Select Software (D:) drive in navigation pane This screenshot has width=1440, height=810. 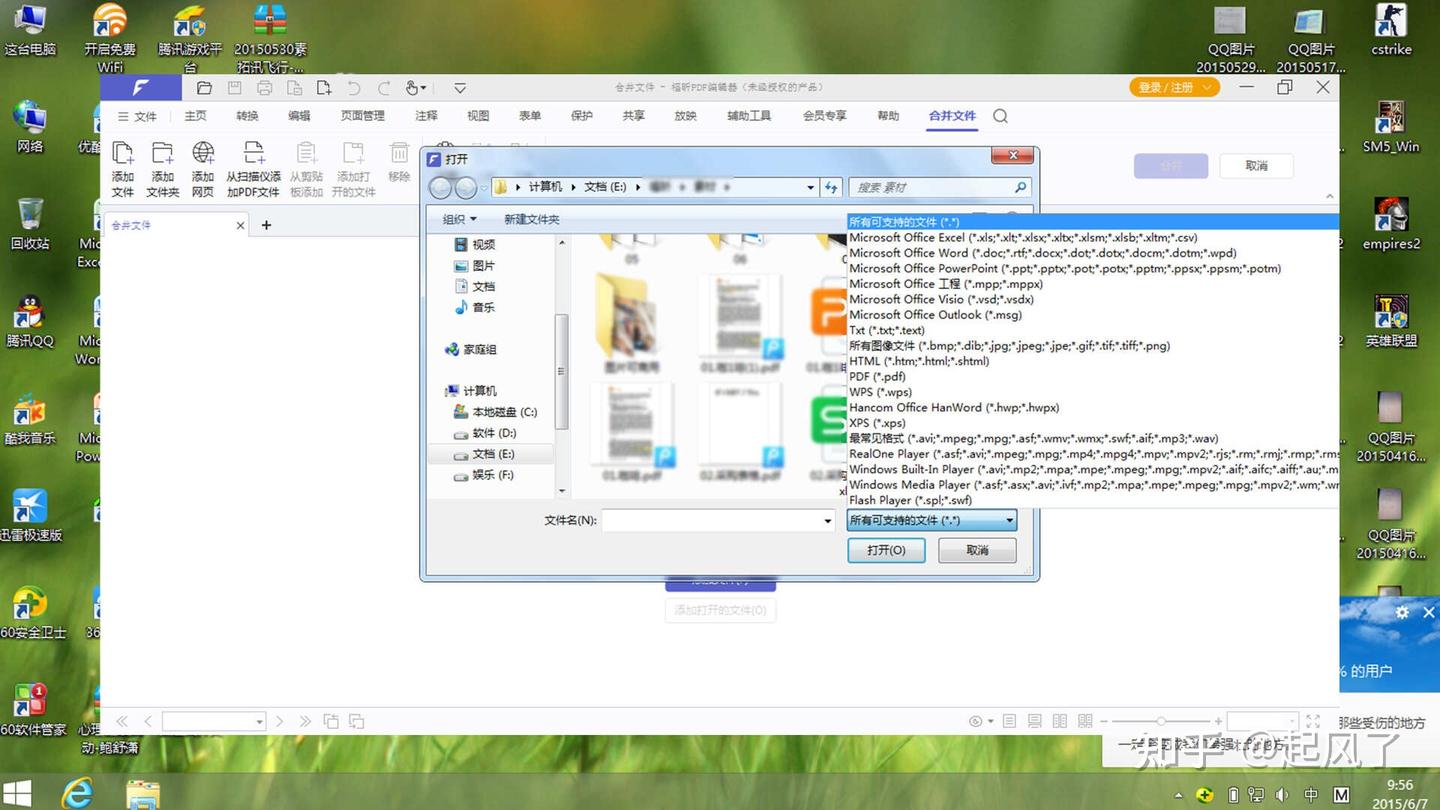pos(485,433)
